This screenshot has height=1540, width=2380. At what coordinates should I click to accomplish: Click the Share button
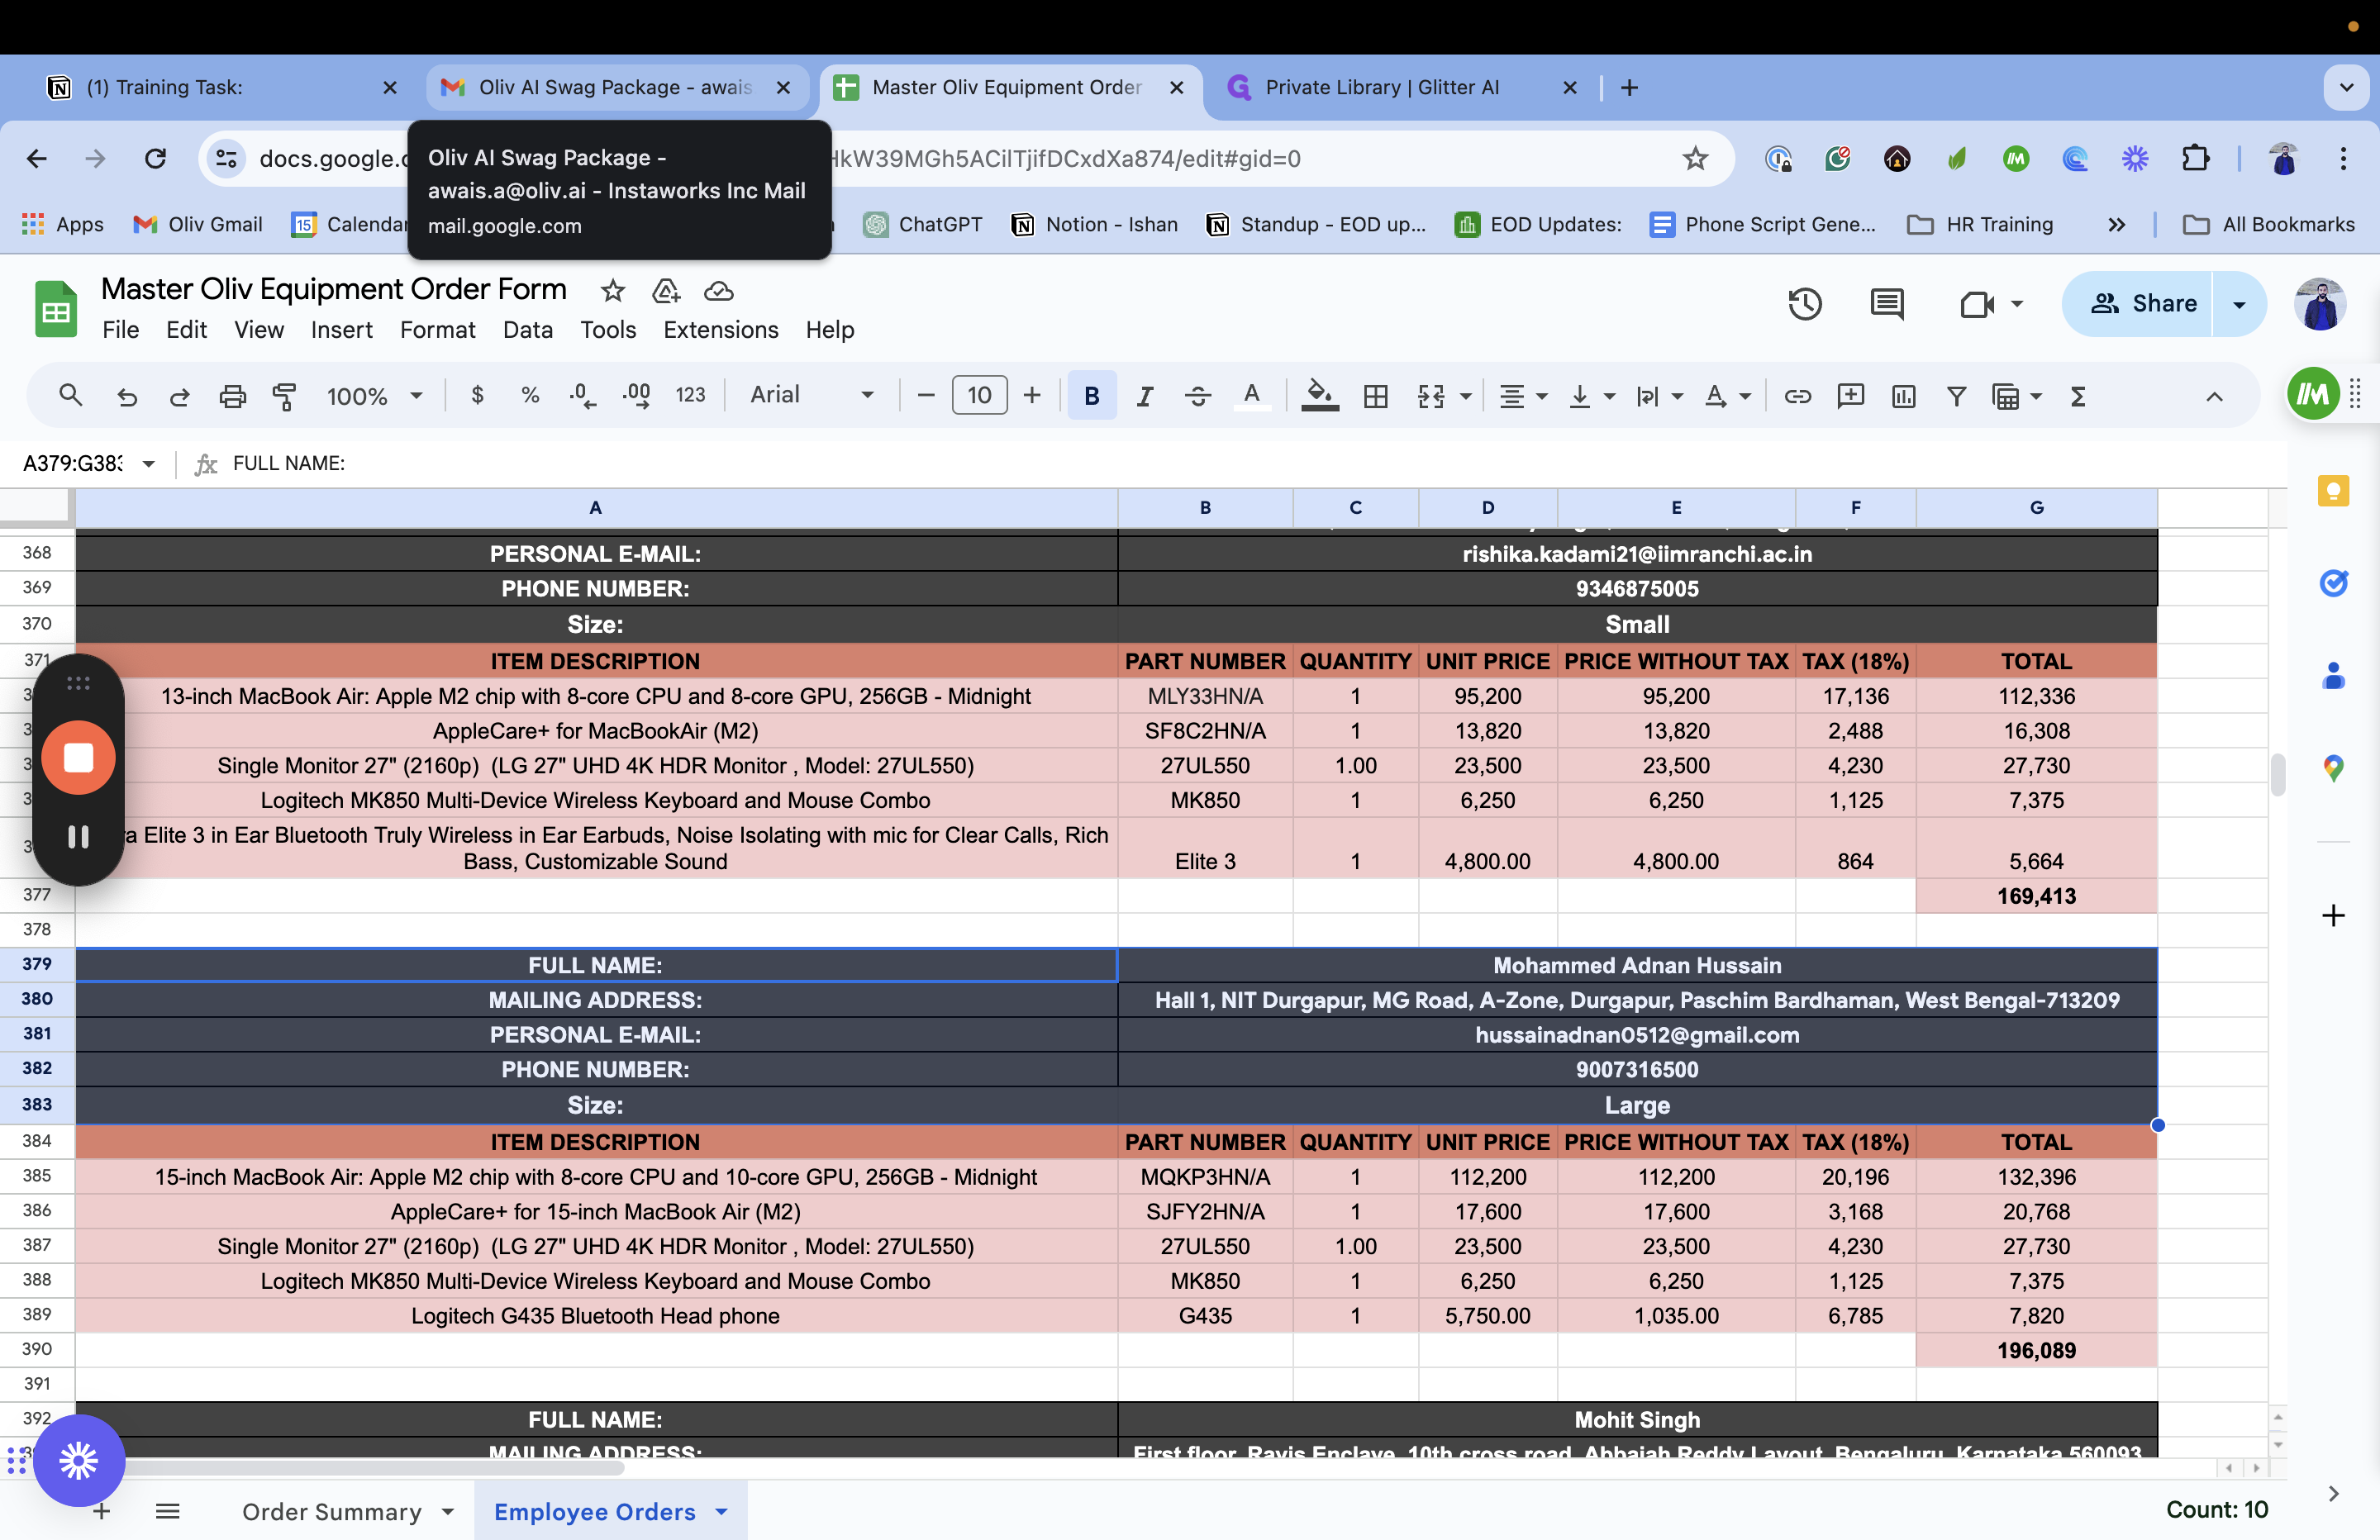click(2142, 304)
